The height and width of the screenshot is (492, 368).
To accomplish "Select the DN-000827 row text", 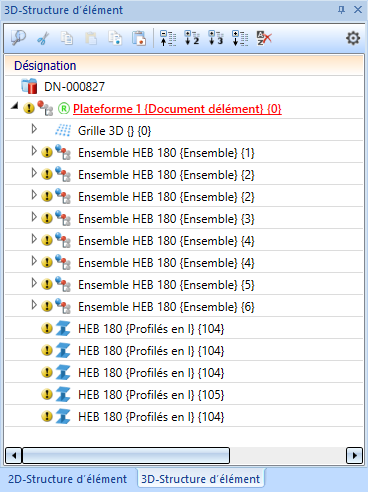I will tap(75, 87).
